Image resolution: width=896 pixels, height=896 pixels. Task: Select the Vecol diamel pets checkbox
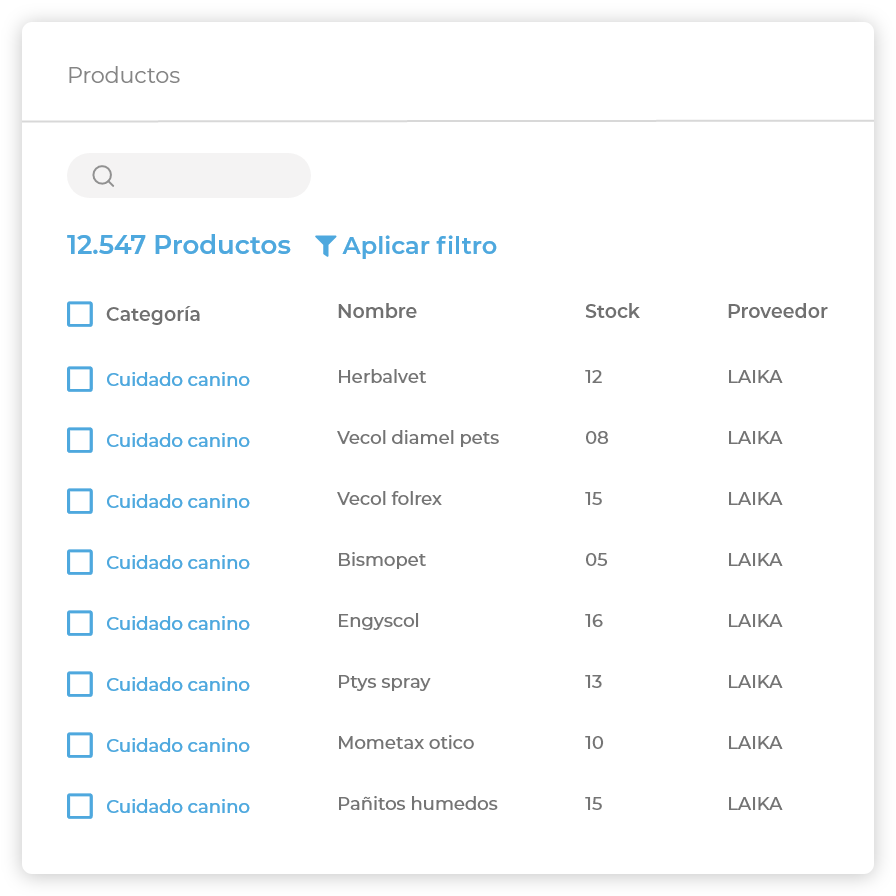coord(80,440)
